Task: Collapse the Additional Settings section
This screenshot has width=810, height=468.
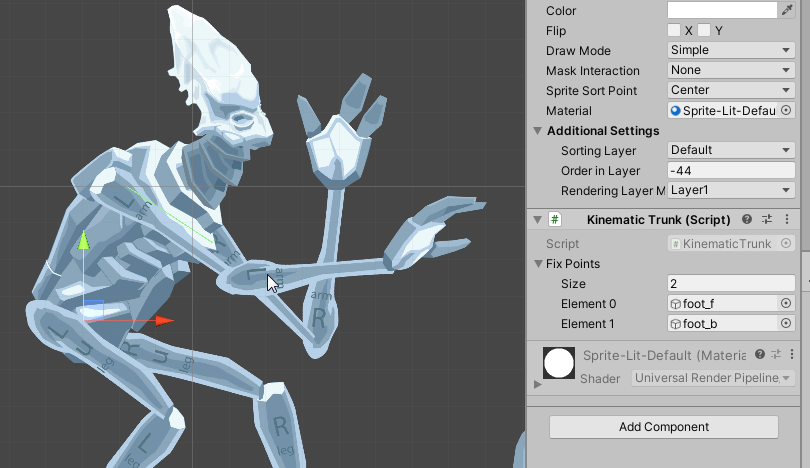Action: click(538, 131)
